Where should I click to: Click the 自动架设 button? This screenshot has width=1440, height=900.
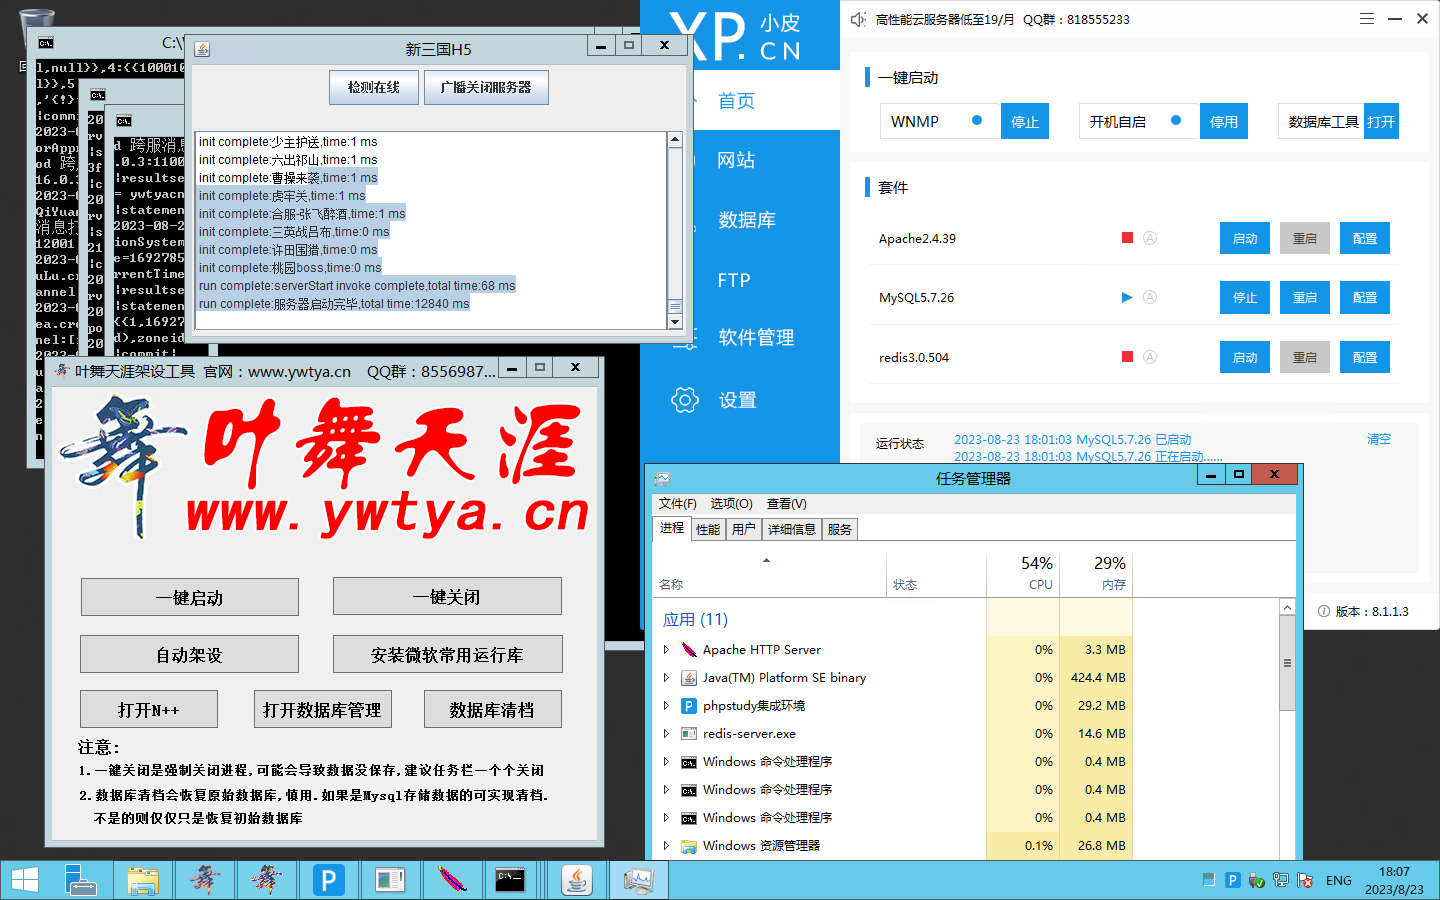[x=189, y=654]
